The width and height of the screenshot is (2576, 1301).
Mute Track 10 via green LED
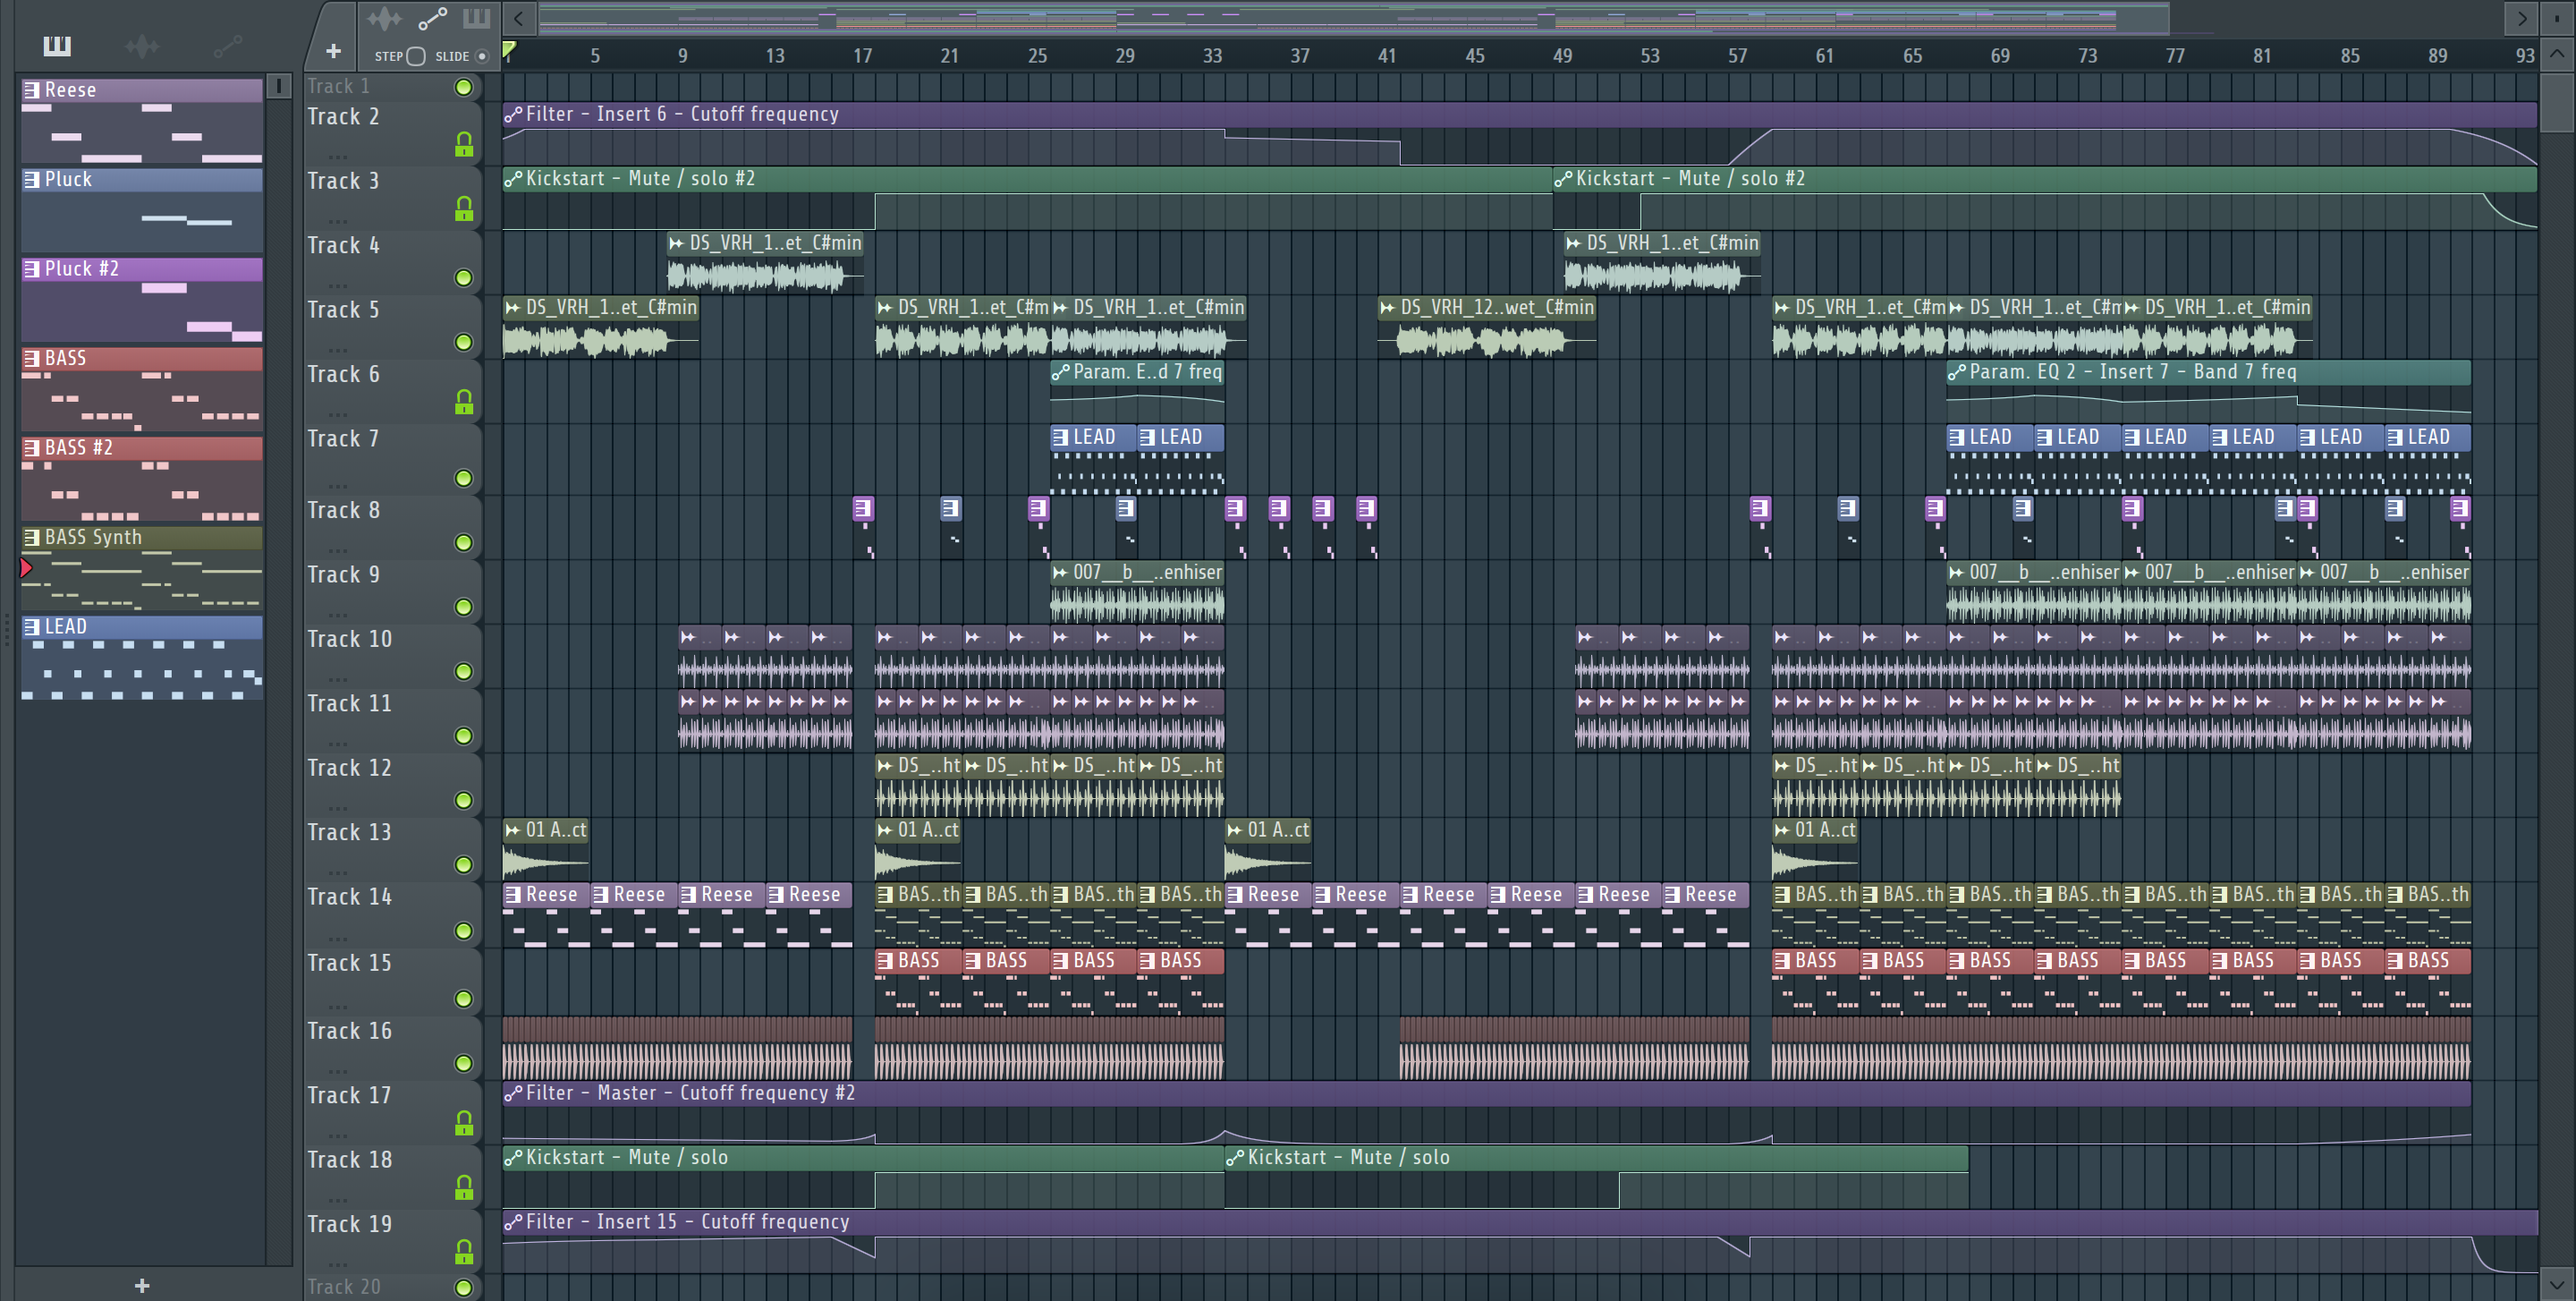463,671
